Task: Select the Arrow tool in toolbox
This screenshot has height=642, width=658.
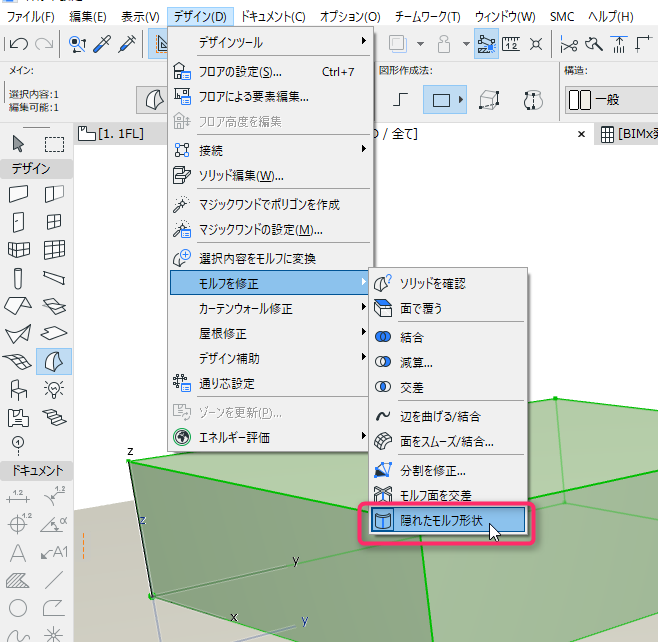Action: click(x=18, y=144)
